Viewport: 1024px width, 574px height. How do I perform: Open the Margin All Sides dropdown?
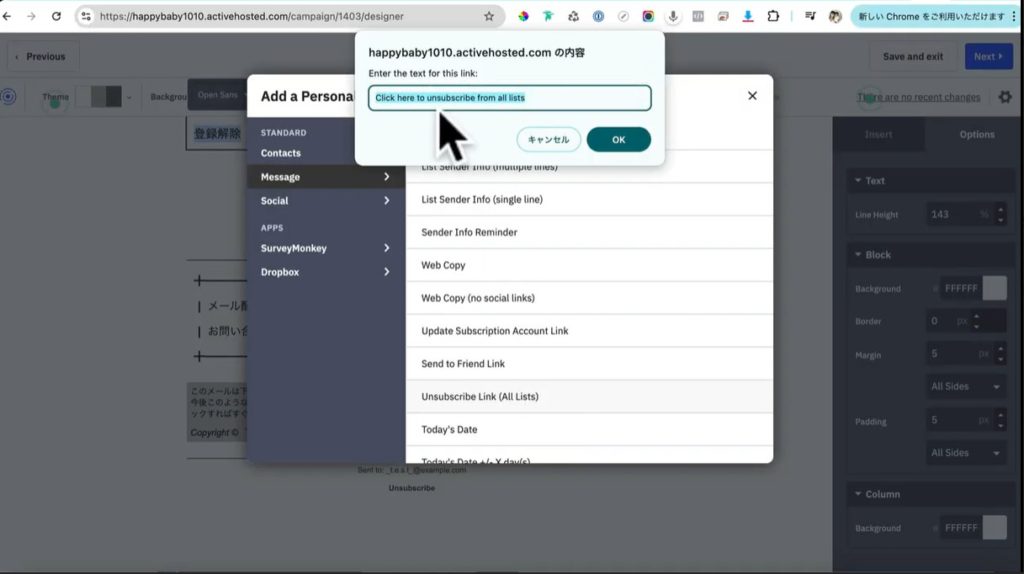[966, 386]
